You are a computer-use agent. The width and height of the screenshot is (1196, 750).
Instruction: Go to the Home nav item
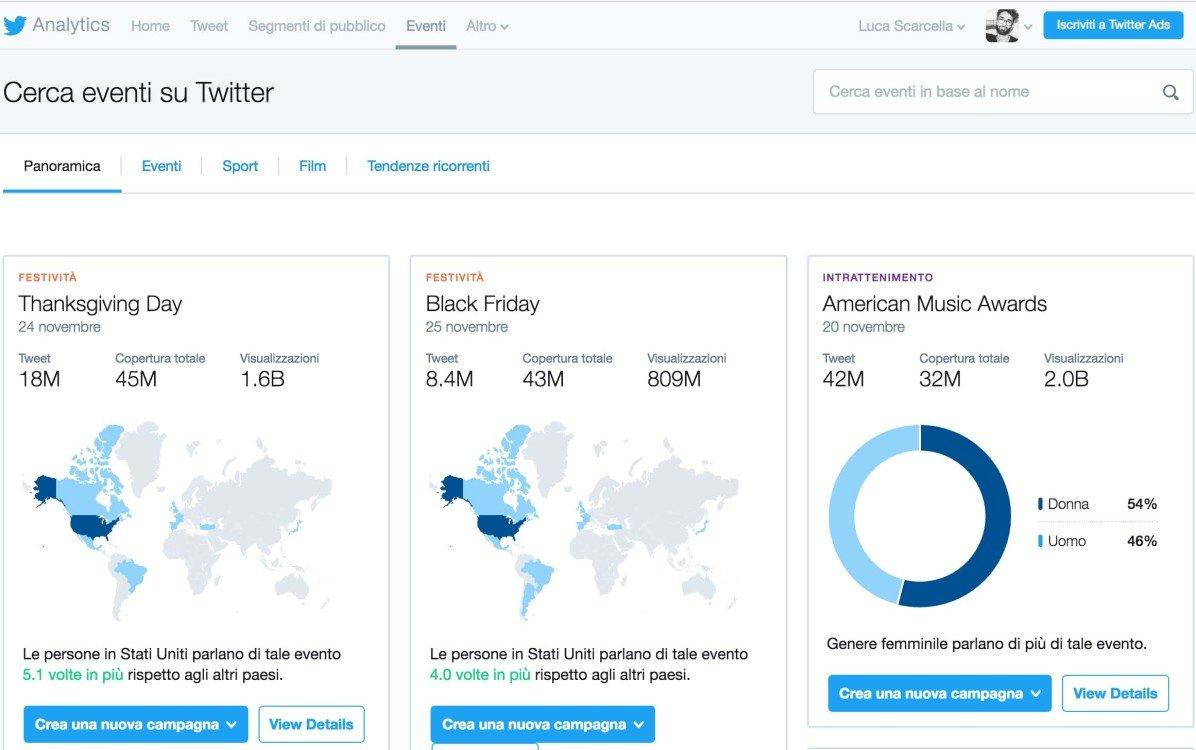[150, 26]
